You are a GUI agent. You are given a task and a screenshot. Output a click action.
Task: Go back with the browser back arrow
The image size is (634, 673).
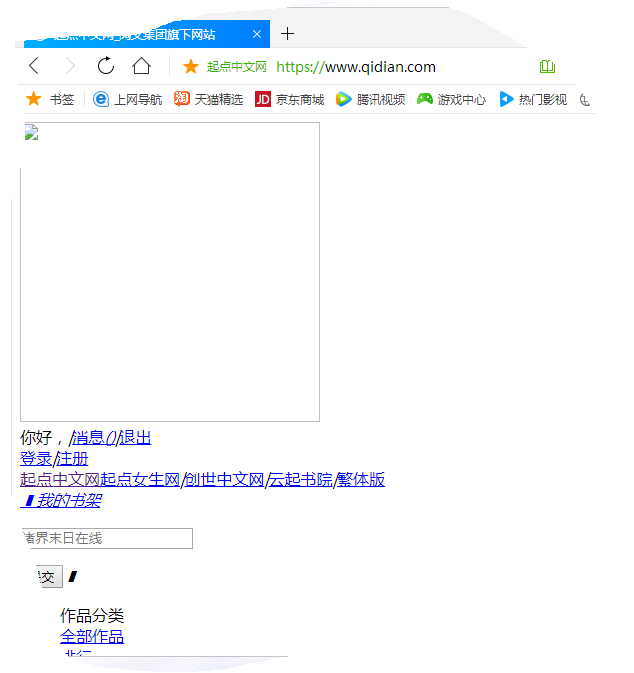34,67
